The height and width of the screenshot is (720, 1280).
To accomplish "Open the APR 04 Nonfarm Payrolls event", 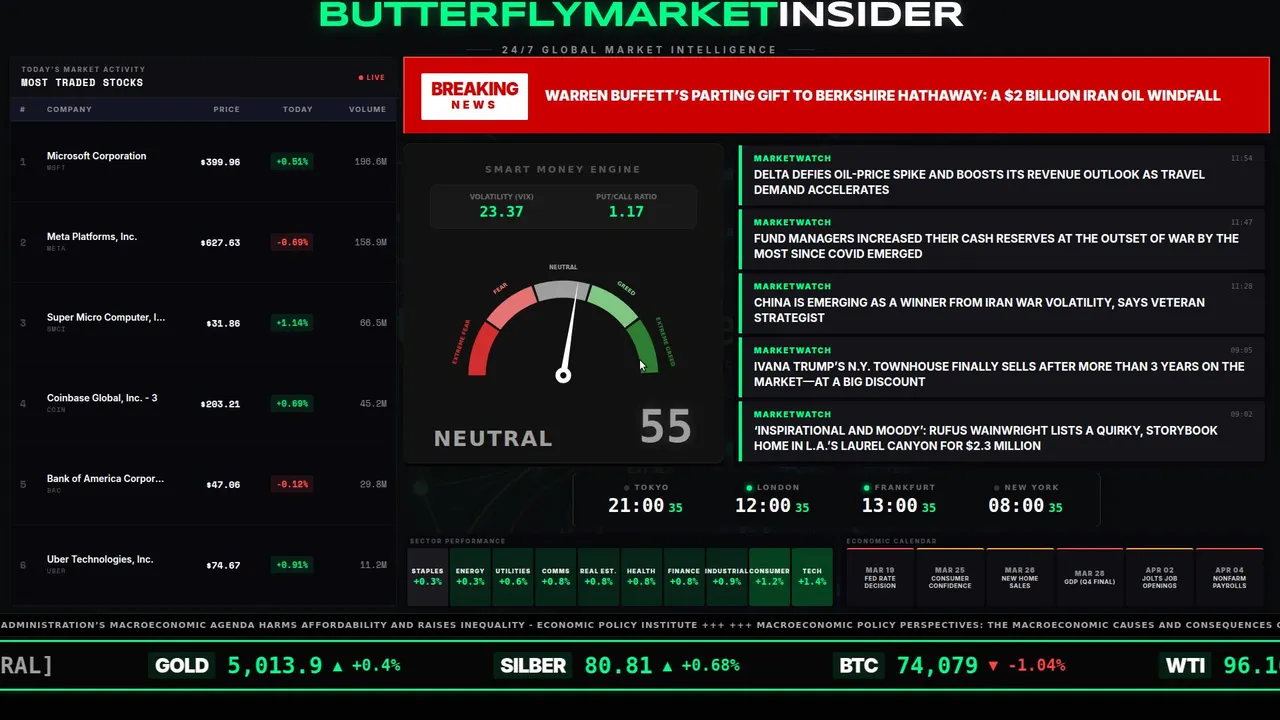I will click(x=1230, y=577).
